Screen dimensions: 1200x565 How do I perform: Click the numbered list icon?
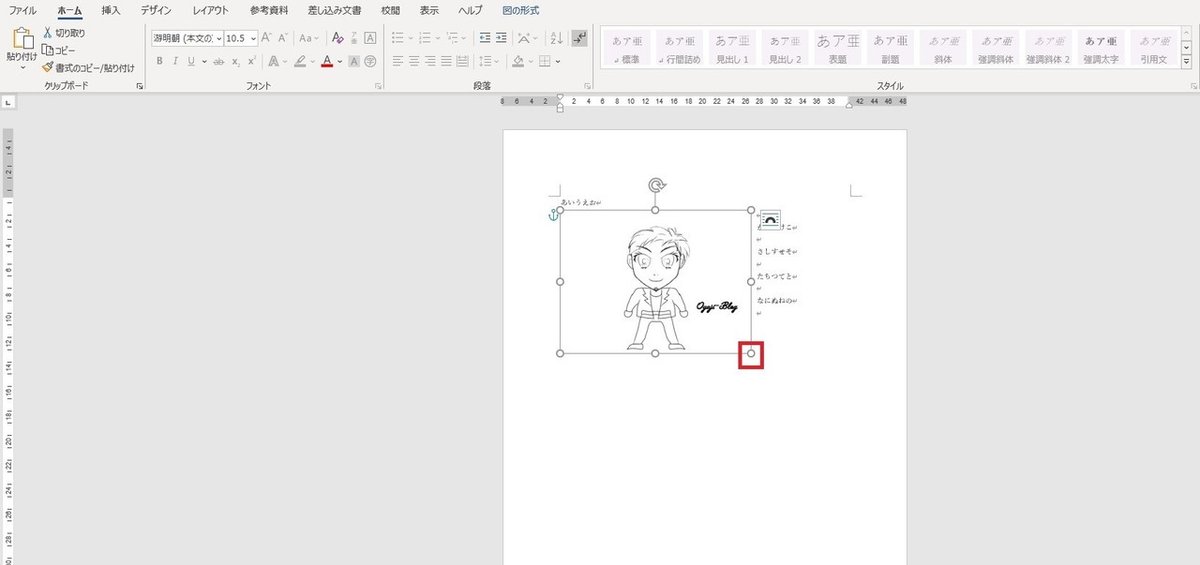click(425, 38)
